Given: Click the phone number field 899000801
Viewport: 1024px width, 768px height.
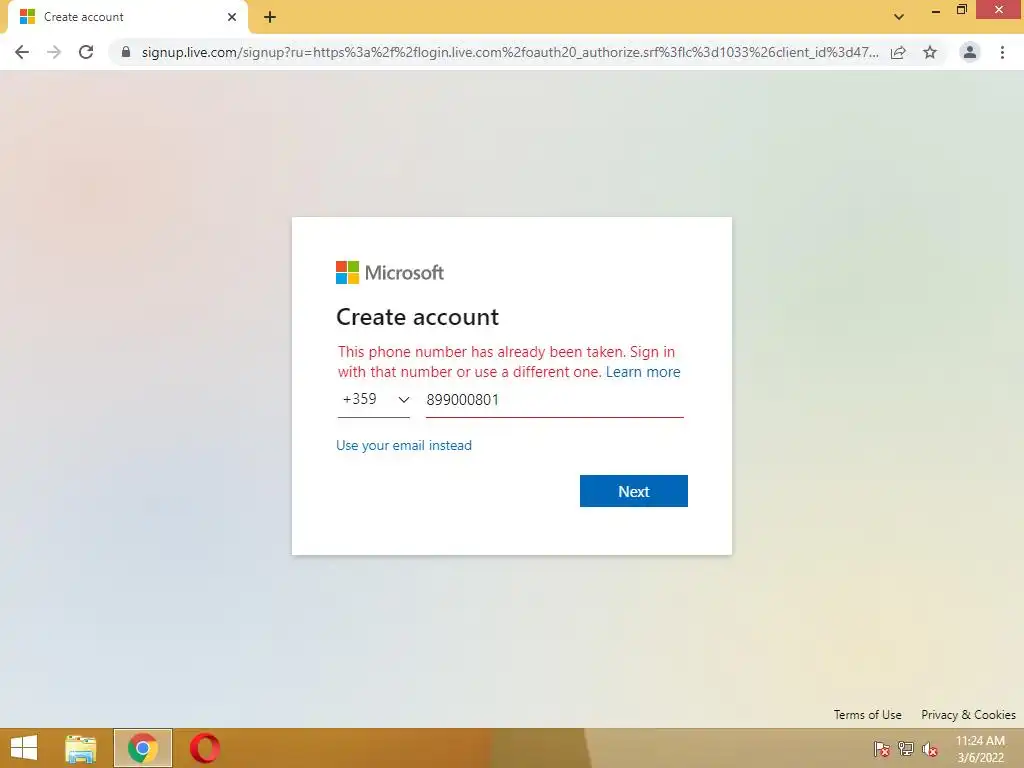Looking at the screenshot, I should click(x=554, y=400).
